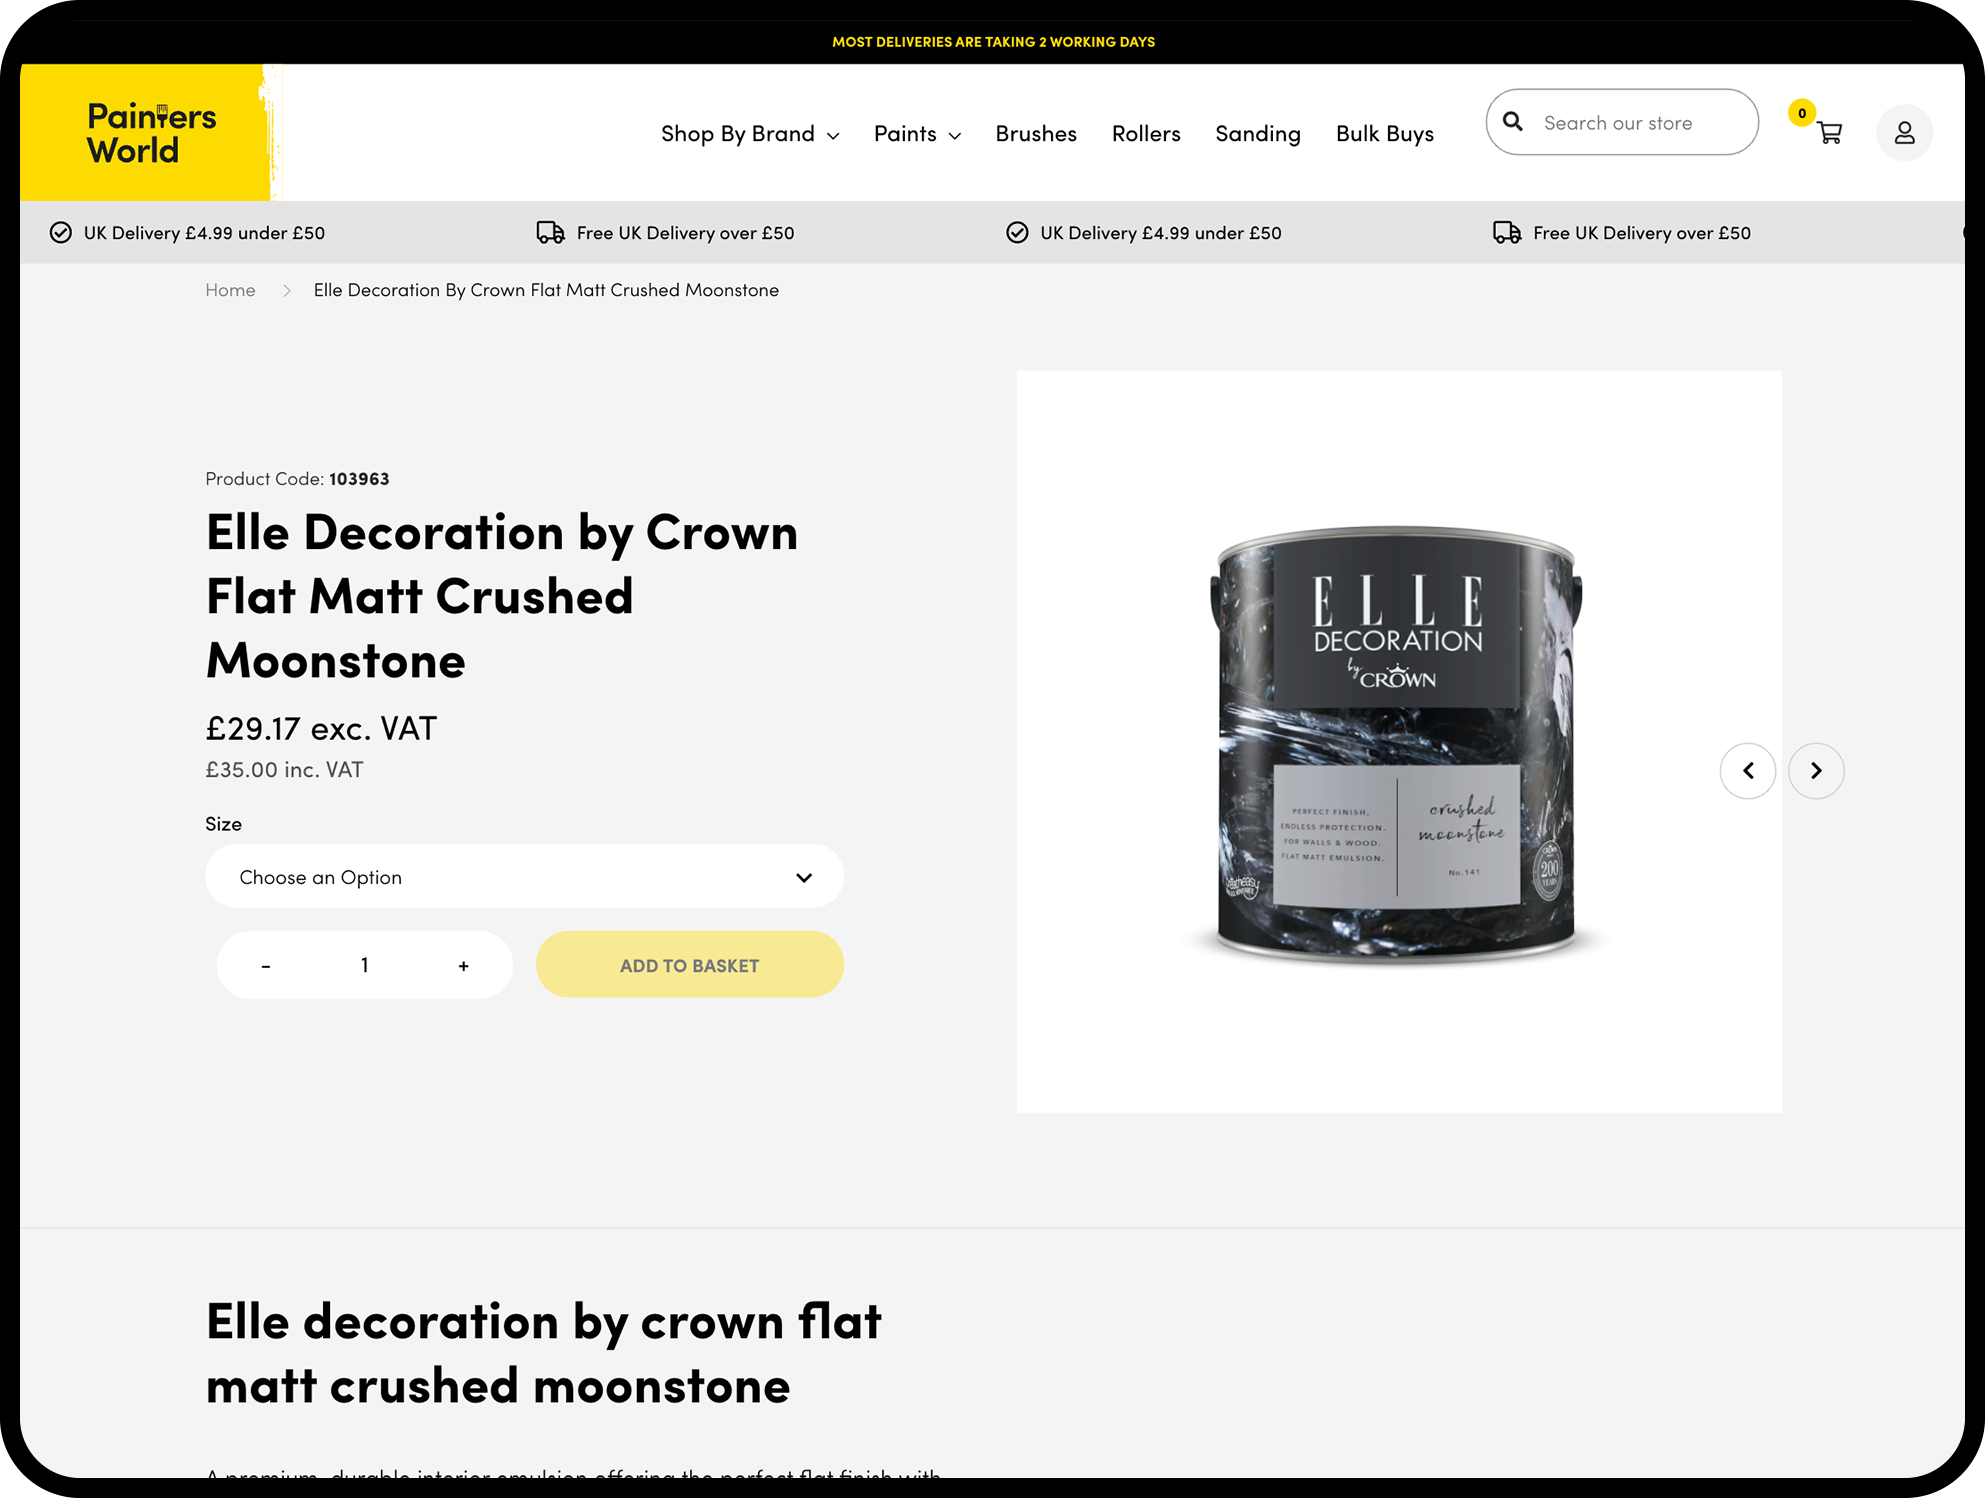
Task: Increase quantity with plus button
Action: [463, 966]
